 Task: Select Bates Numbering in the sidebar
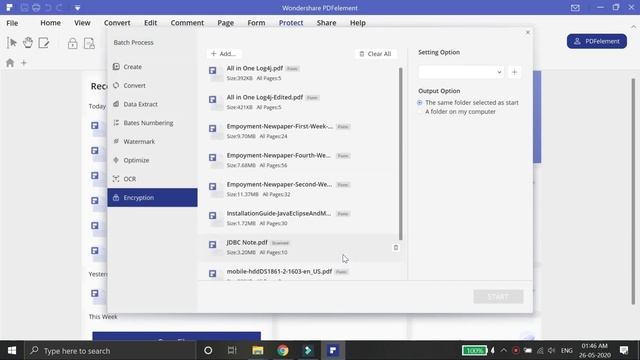point(152,123)
